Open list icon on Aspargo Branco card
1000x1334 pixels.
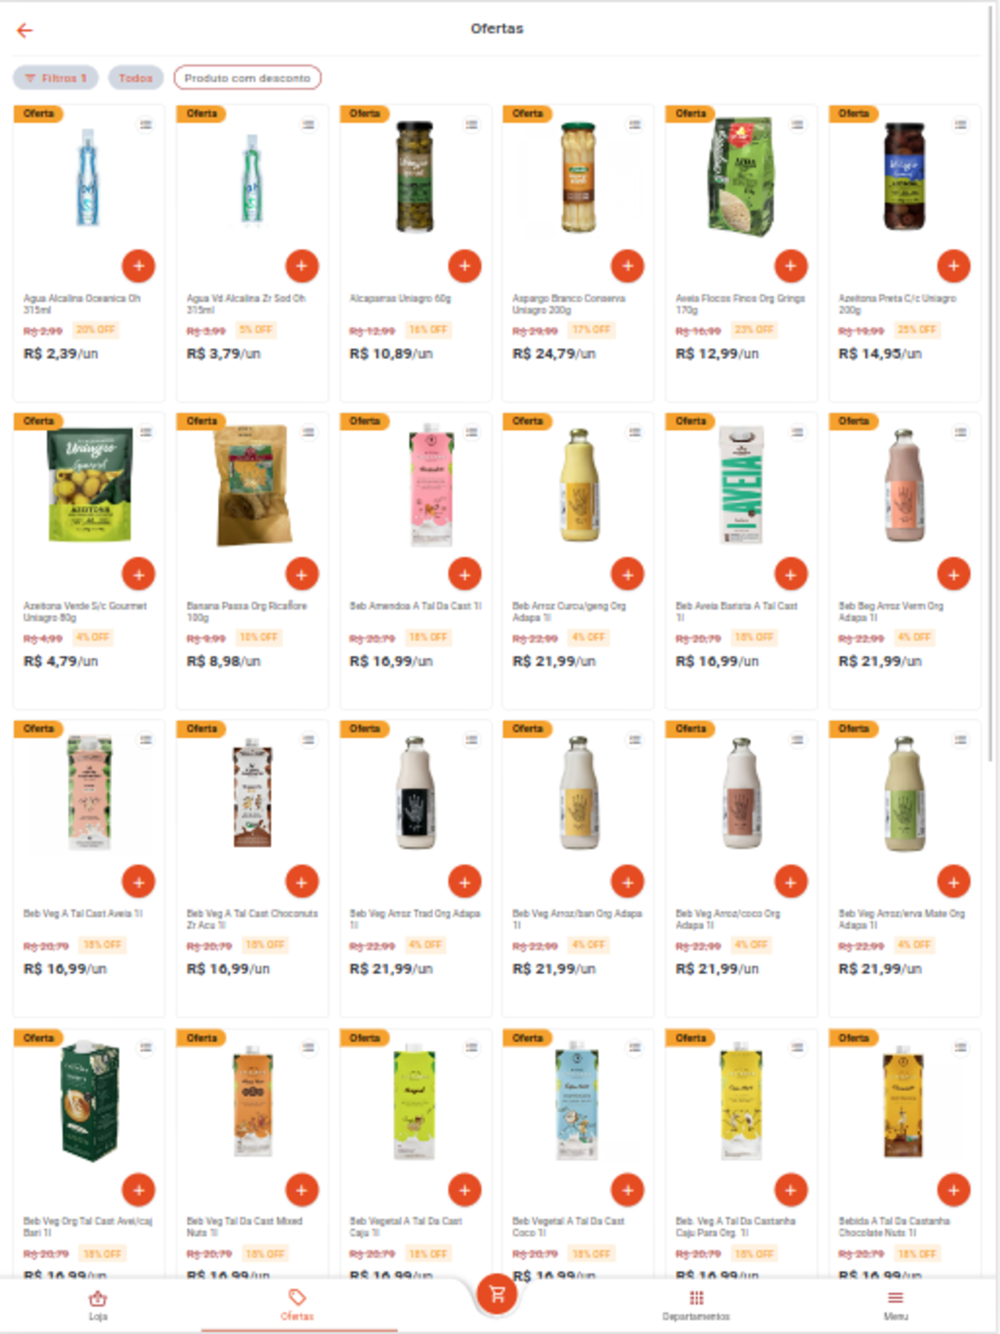tap(634, 124)
